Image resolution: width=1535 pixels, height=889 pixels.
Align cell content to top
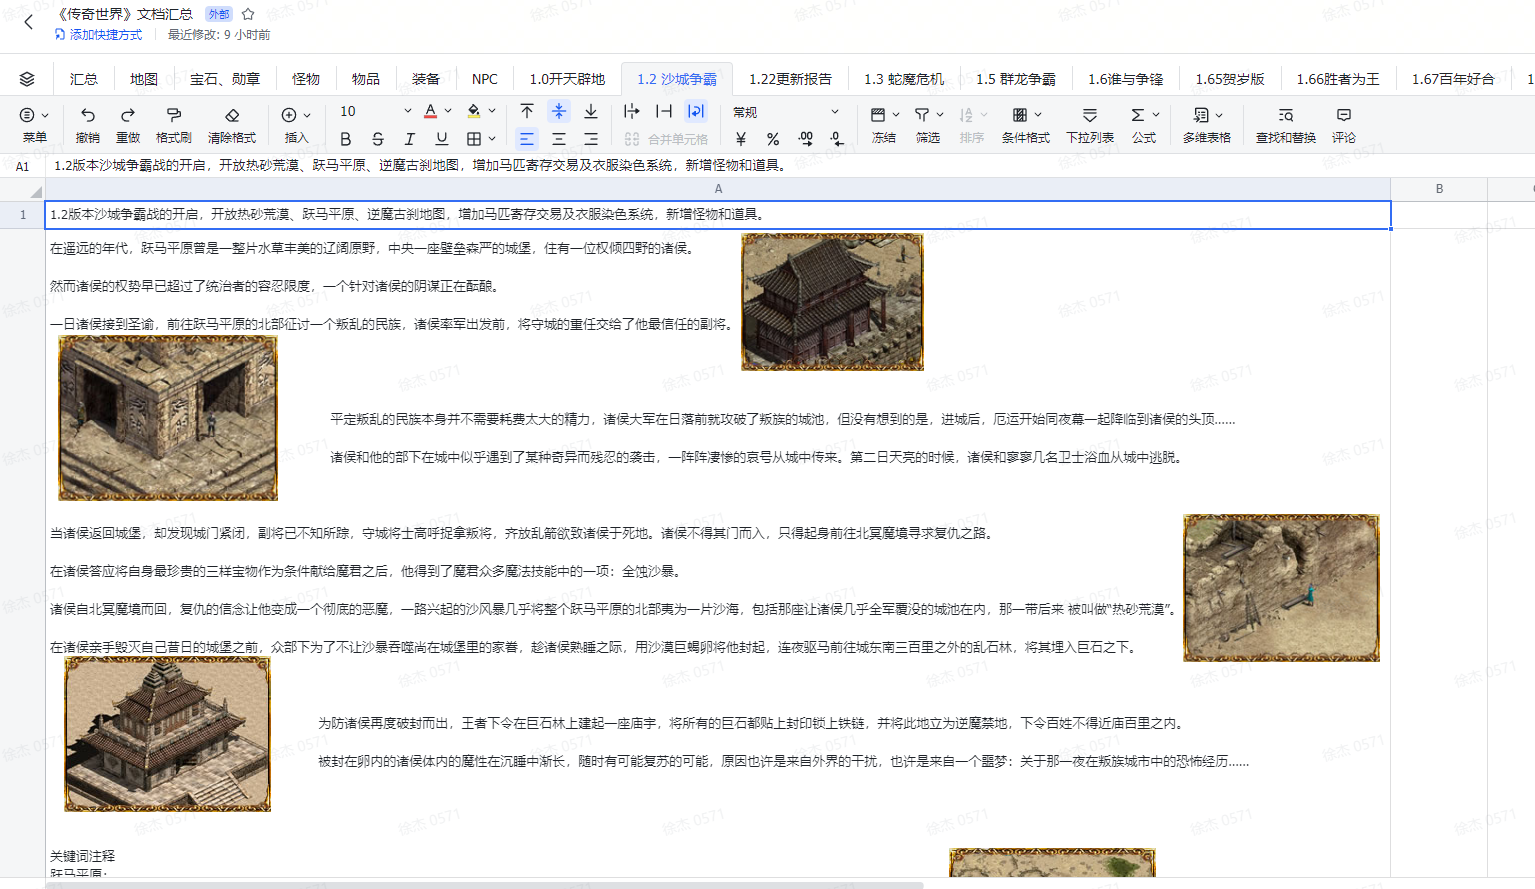coord(527,111)
